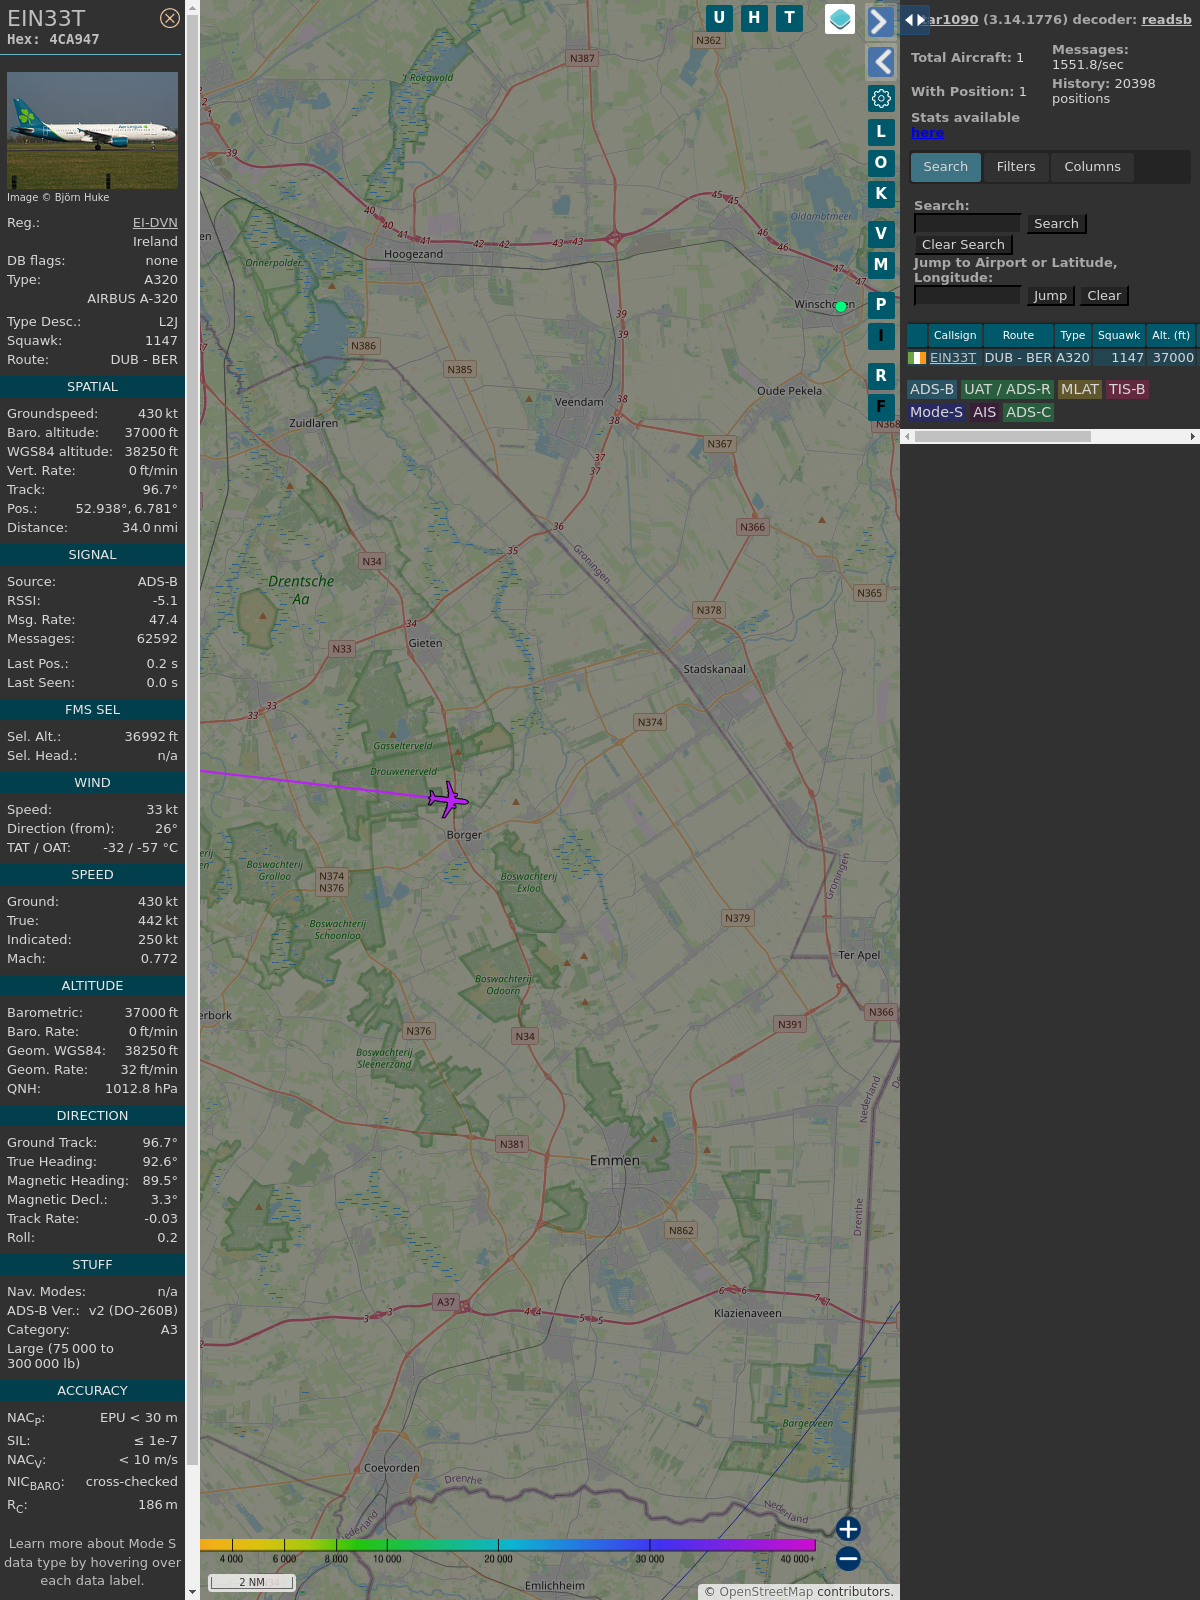1200x1600 pixels.
Task: Close the EIN33T aircraft info panel
Action: pyautogui.click(x=170, y=18)
